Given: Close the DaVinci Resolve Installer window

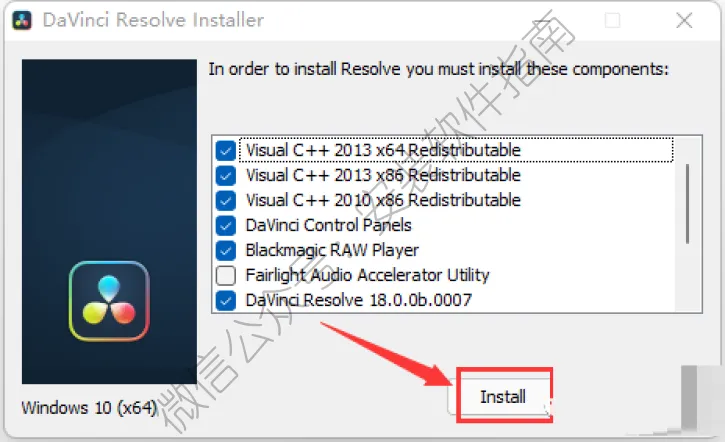Looking at the screenshot, I should click(x=684, y=20).
